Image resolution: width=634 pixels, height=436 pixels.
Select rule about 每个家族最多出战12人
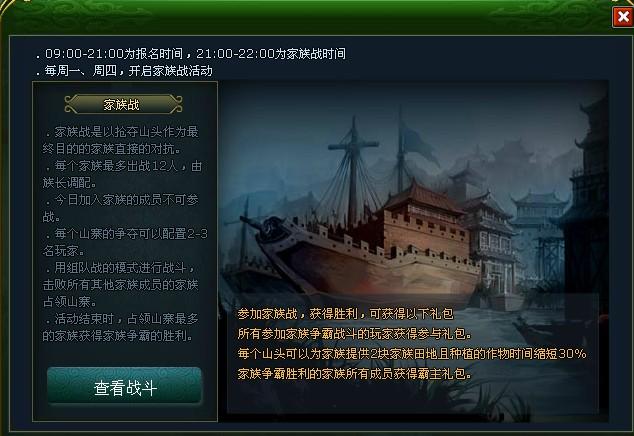pos(123,174)
